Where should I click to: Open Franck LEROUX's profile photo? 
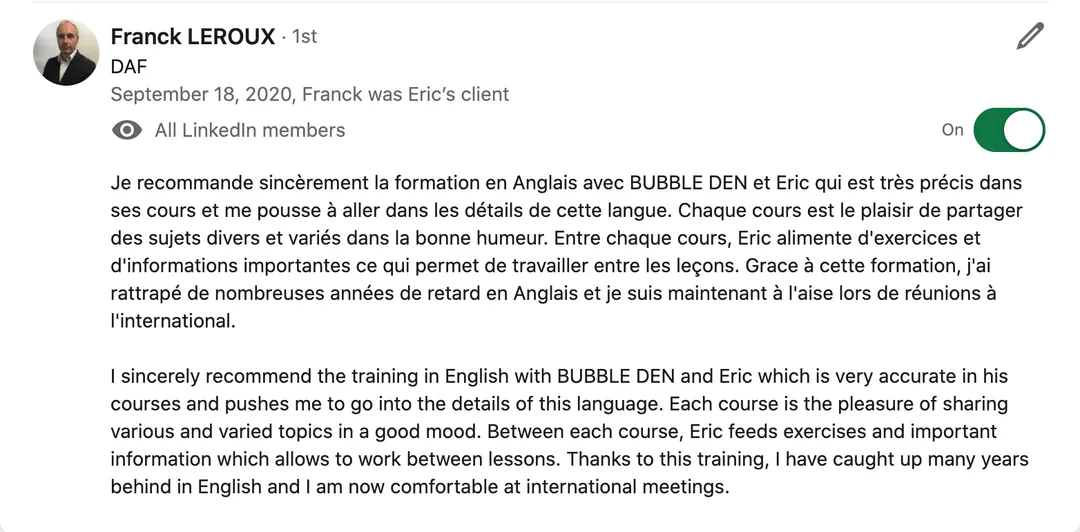pyautogui.click(x=66, y=53)
